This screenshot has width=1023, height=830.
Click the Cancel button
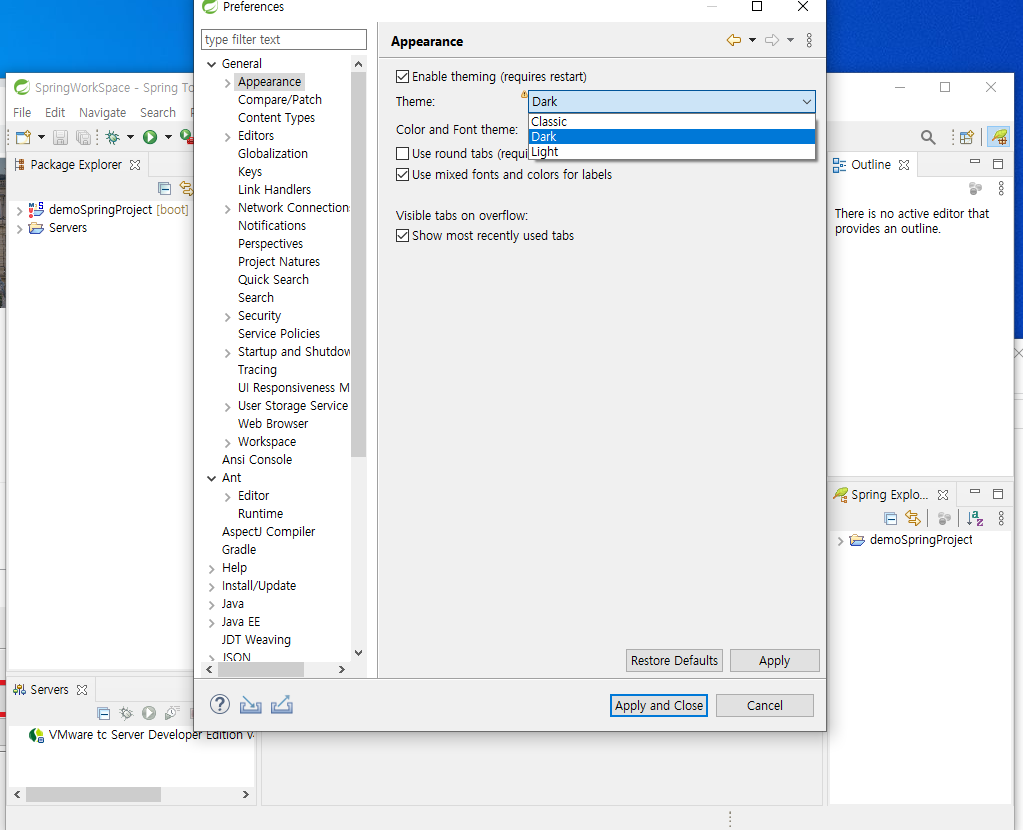tap(765, 705)
